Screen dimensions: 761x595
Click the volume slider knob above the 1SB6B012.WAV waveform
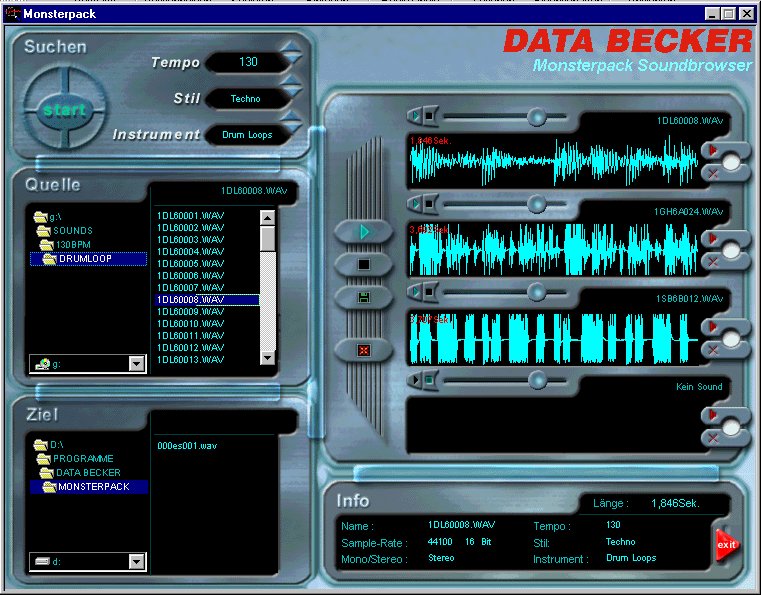[537, 292]
